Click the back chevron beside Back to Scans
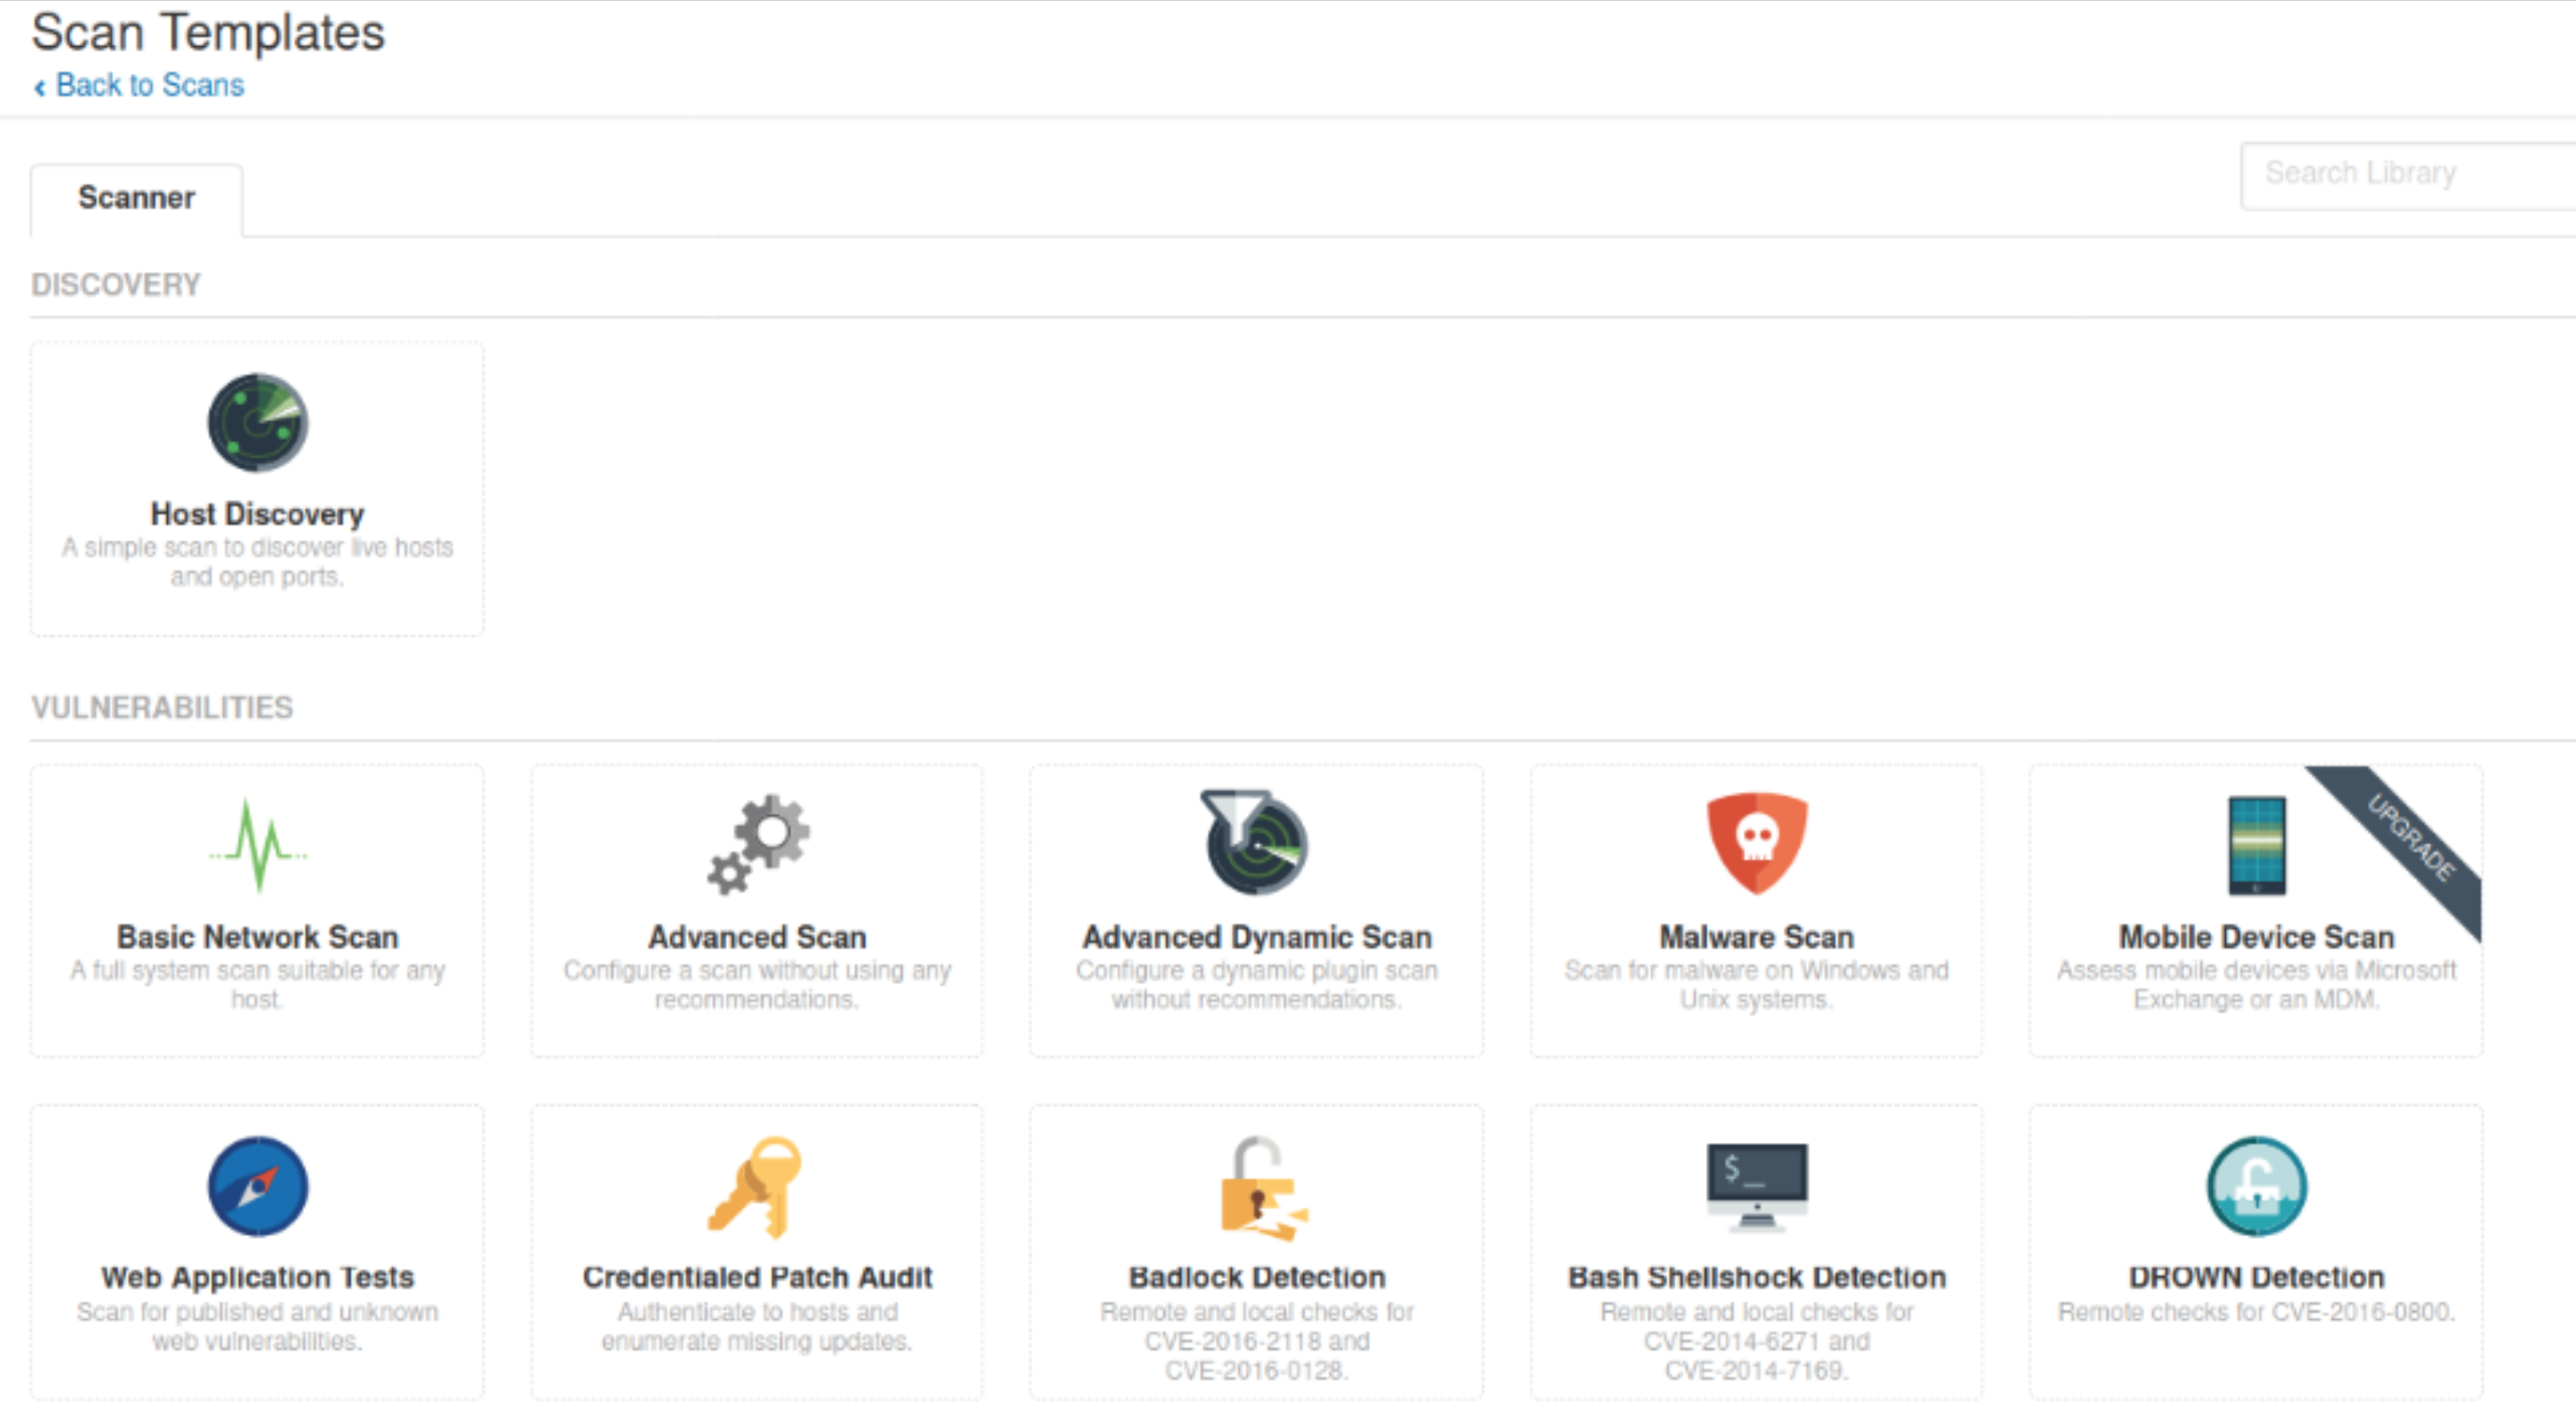Image resolution: width=2576 pixels, height=1409 pixels. pos(40,88)
